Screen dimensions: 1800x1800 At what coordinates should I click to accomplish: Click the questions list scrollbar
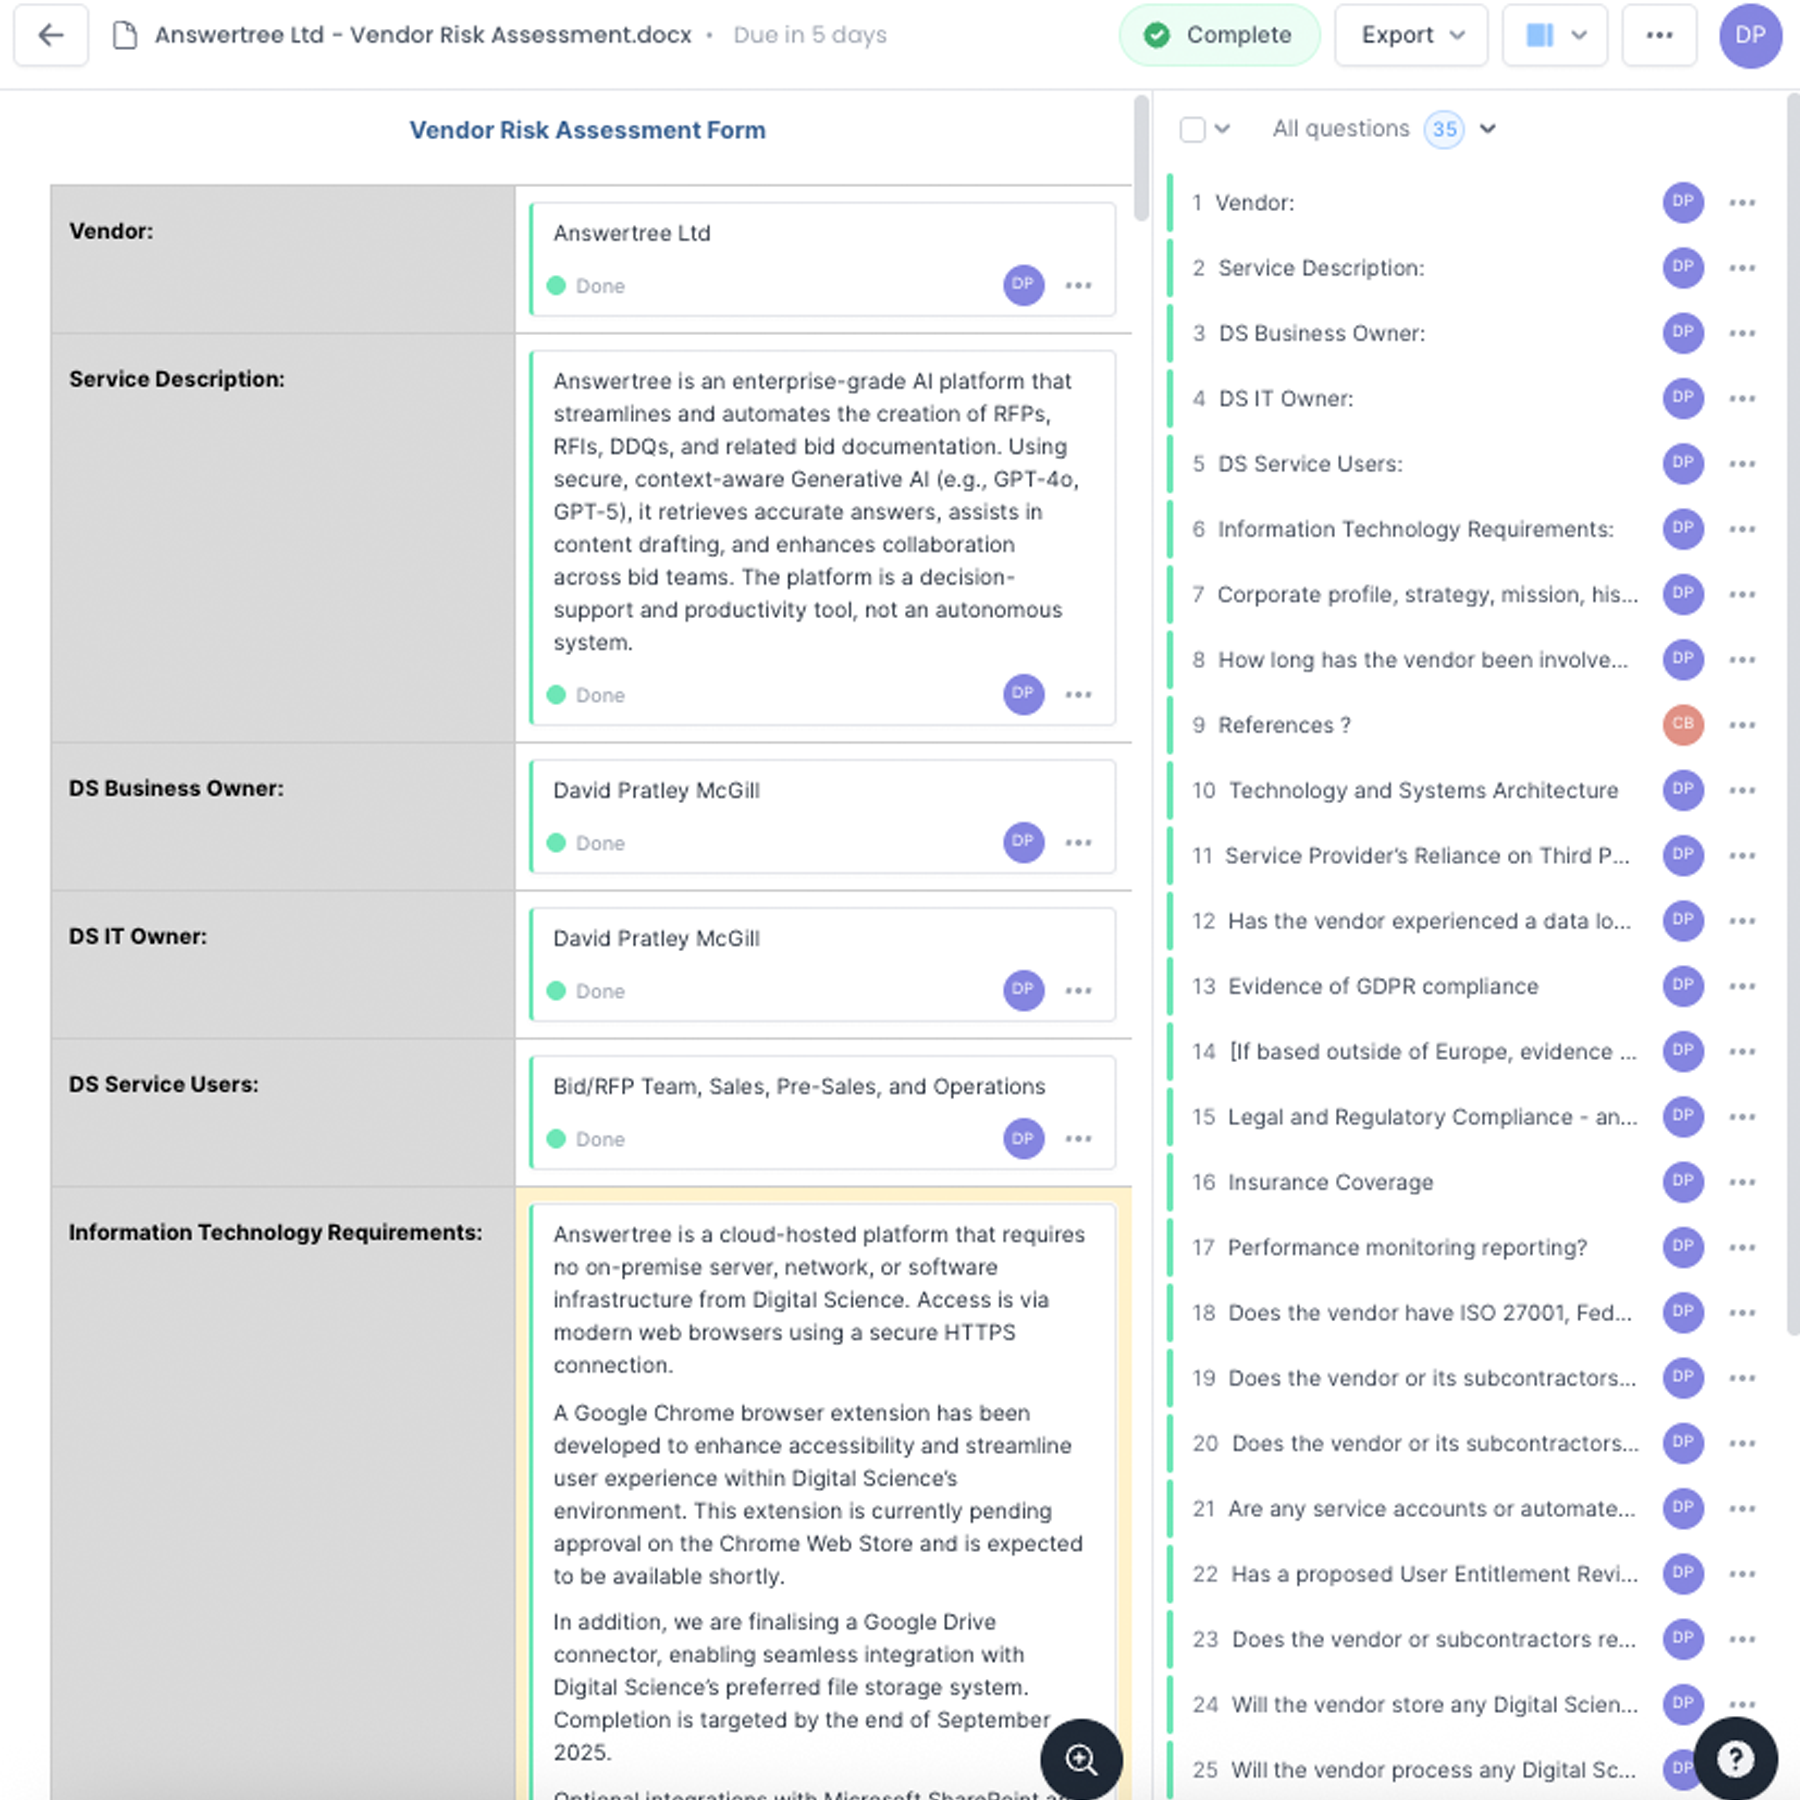coord(1793,714)
